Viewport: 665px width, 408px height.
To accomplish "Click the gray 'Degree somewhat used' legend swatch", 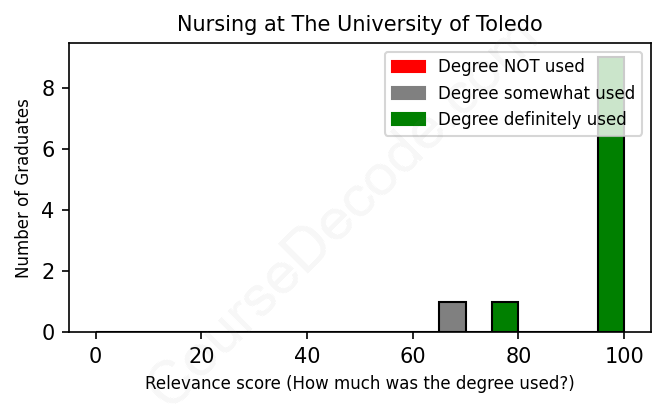I will tap(408, 93).
